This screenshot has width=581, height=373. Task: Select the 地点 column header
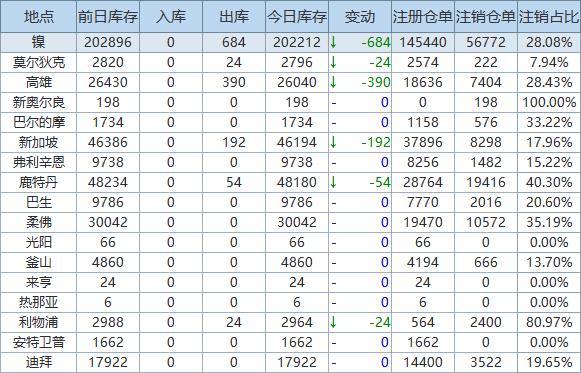(39, 17)
